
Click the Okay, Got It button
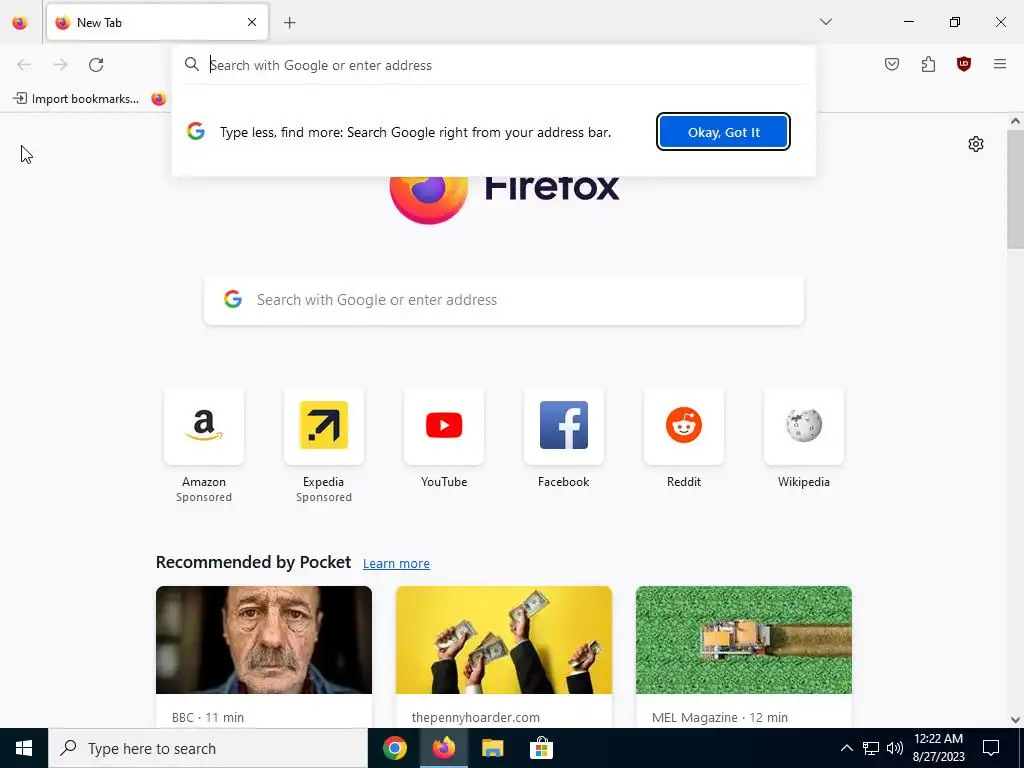tap(724, 132)
